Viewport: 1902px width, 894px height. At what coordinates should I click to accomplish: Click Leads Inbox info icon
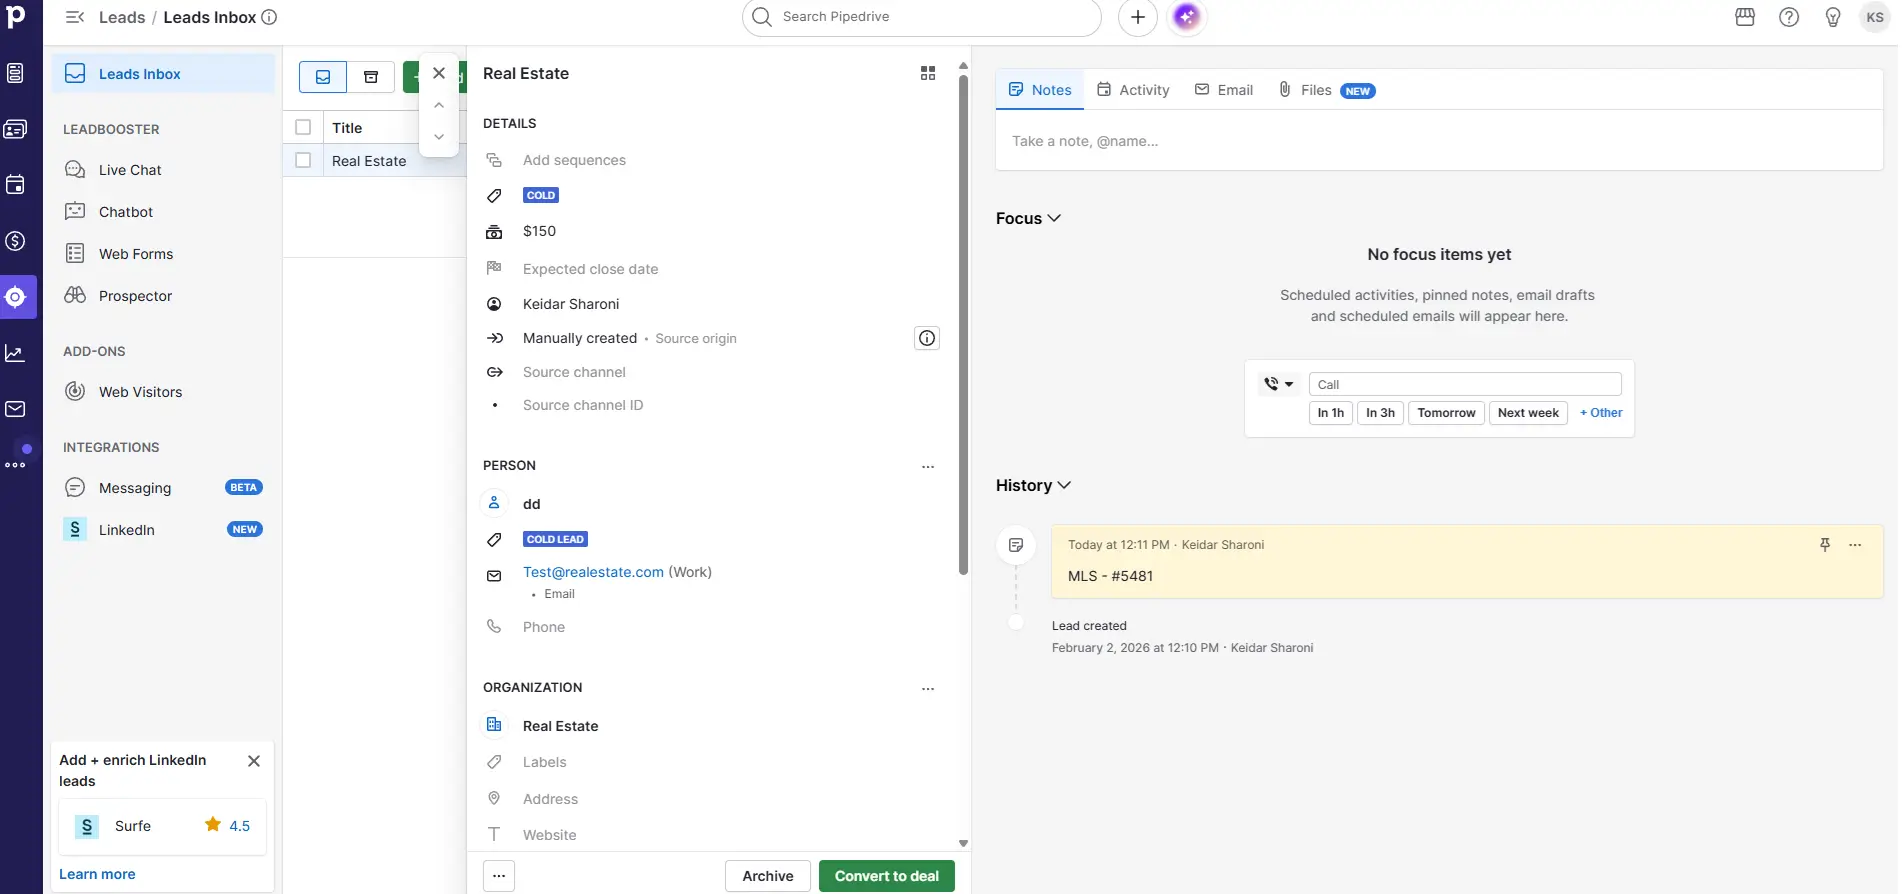click(x=269, y=17)
